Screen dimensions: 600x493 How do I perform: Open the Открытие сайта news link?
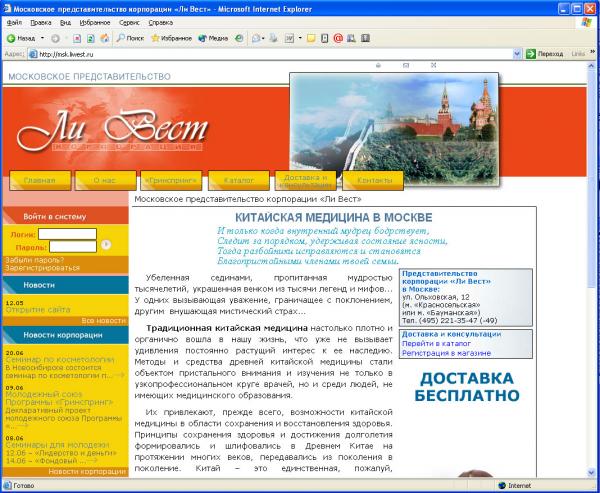38,310
